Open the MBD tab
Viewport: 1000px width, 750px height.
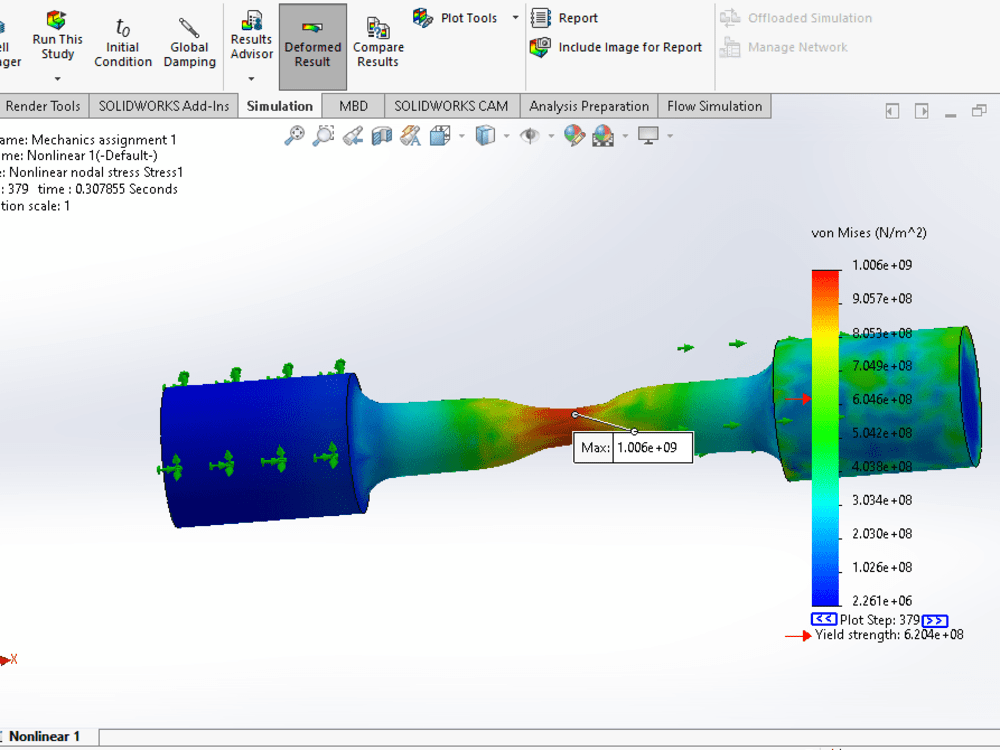[352, 105]
